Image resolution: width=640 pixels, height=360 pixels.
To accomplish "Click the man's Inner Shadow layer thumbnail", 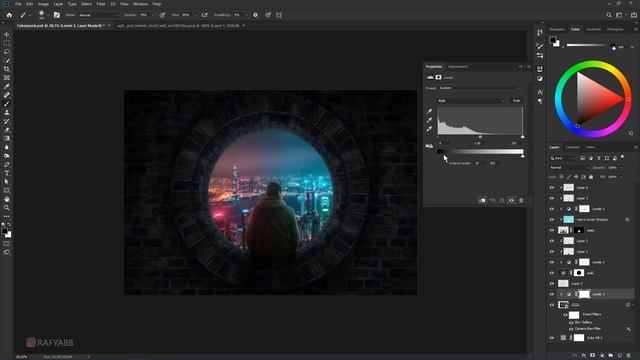I will click(x=569, y=220).
